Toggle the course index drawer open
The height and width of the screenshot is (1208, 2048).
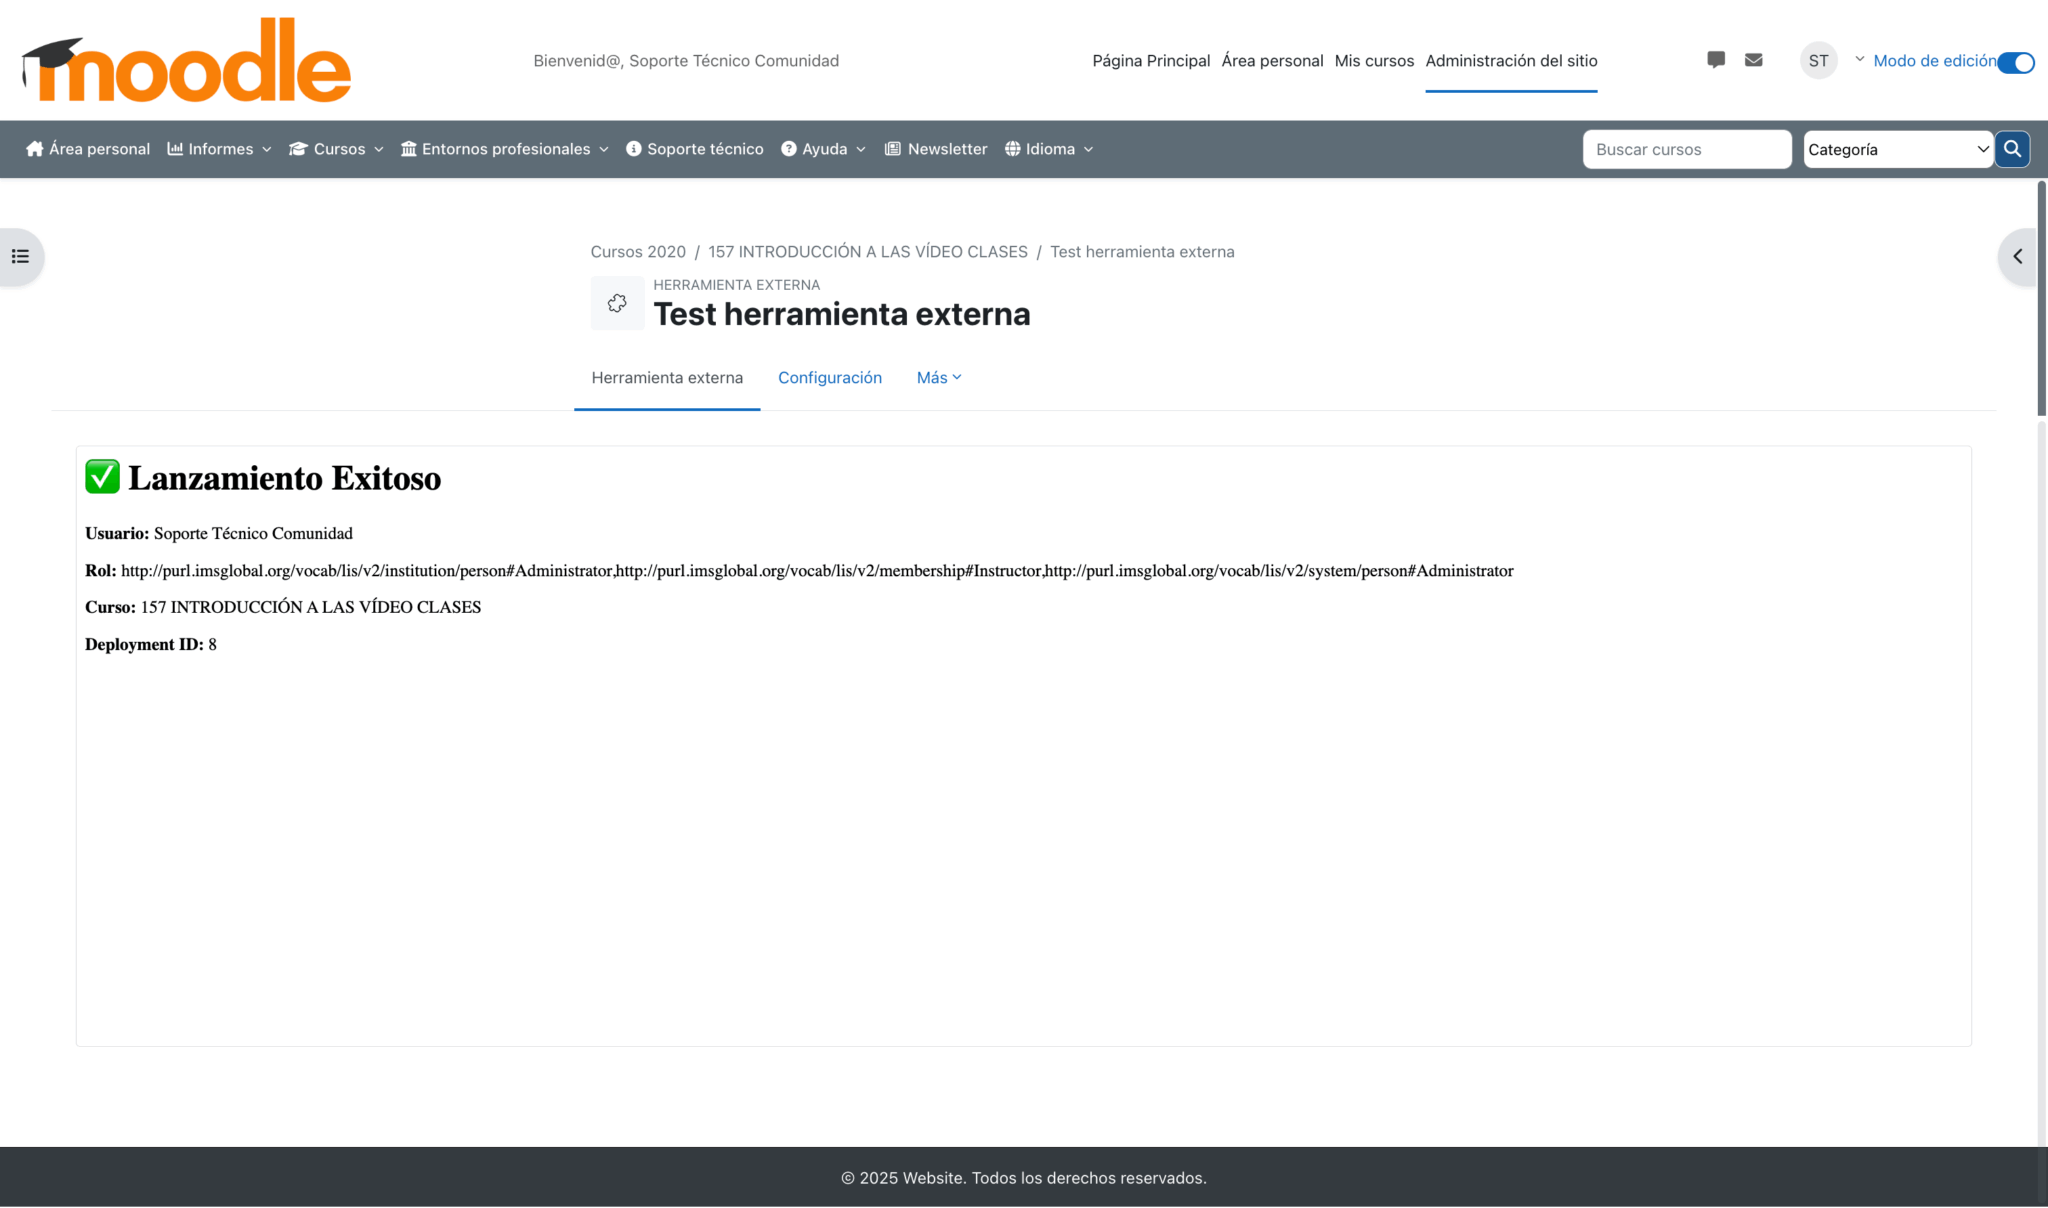(20, 256)
